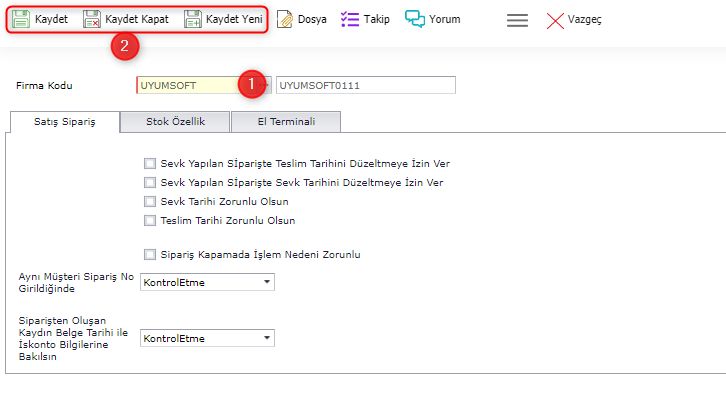
Task: Open the Dosya attachment icon
Action: (x=285, y=19)
